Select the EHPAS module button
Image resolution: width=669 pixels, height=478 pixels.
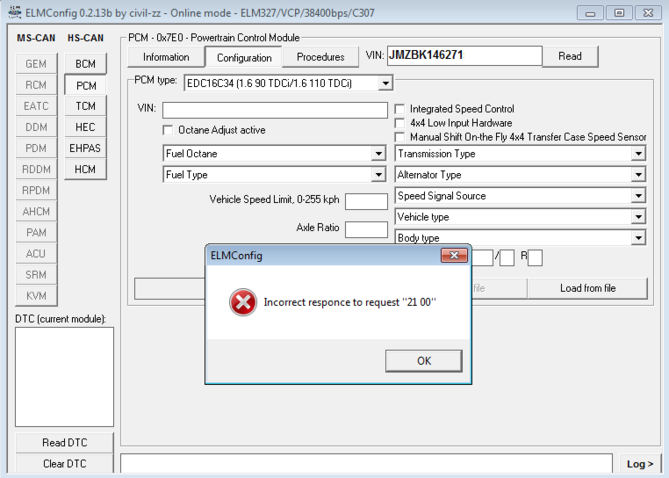85,148
